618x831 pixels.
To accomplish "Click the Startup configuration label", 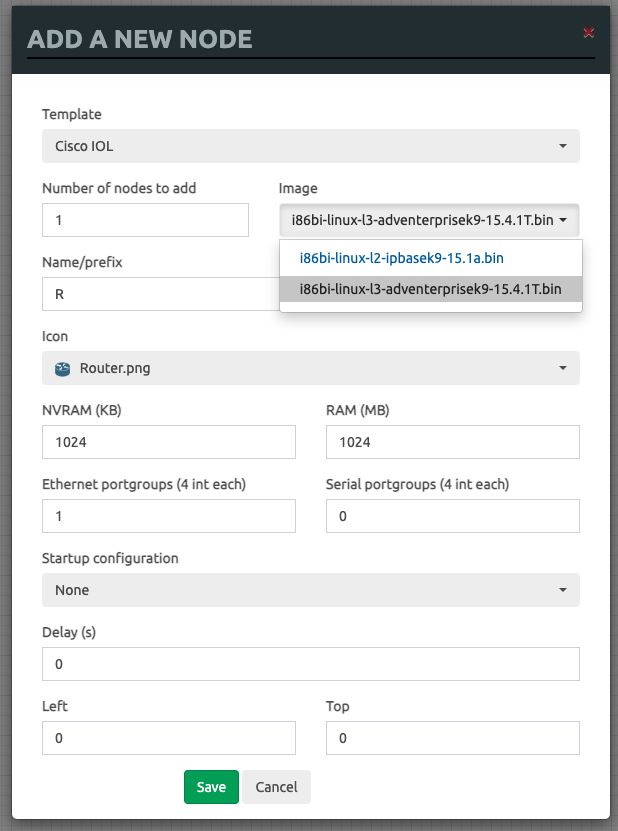I will coord(110,558).
